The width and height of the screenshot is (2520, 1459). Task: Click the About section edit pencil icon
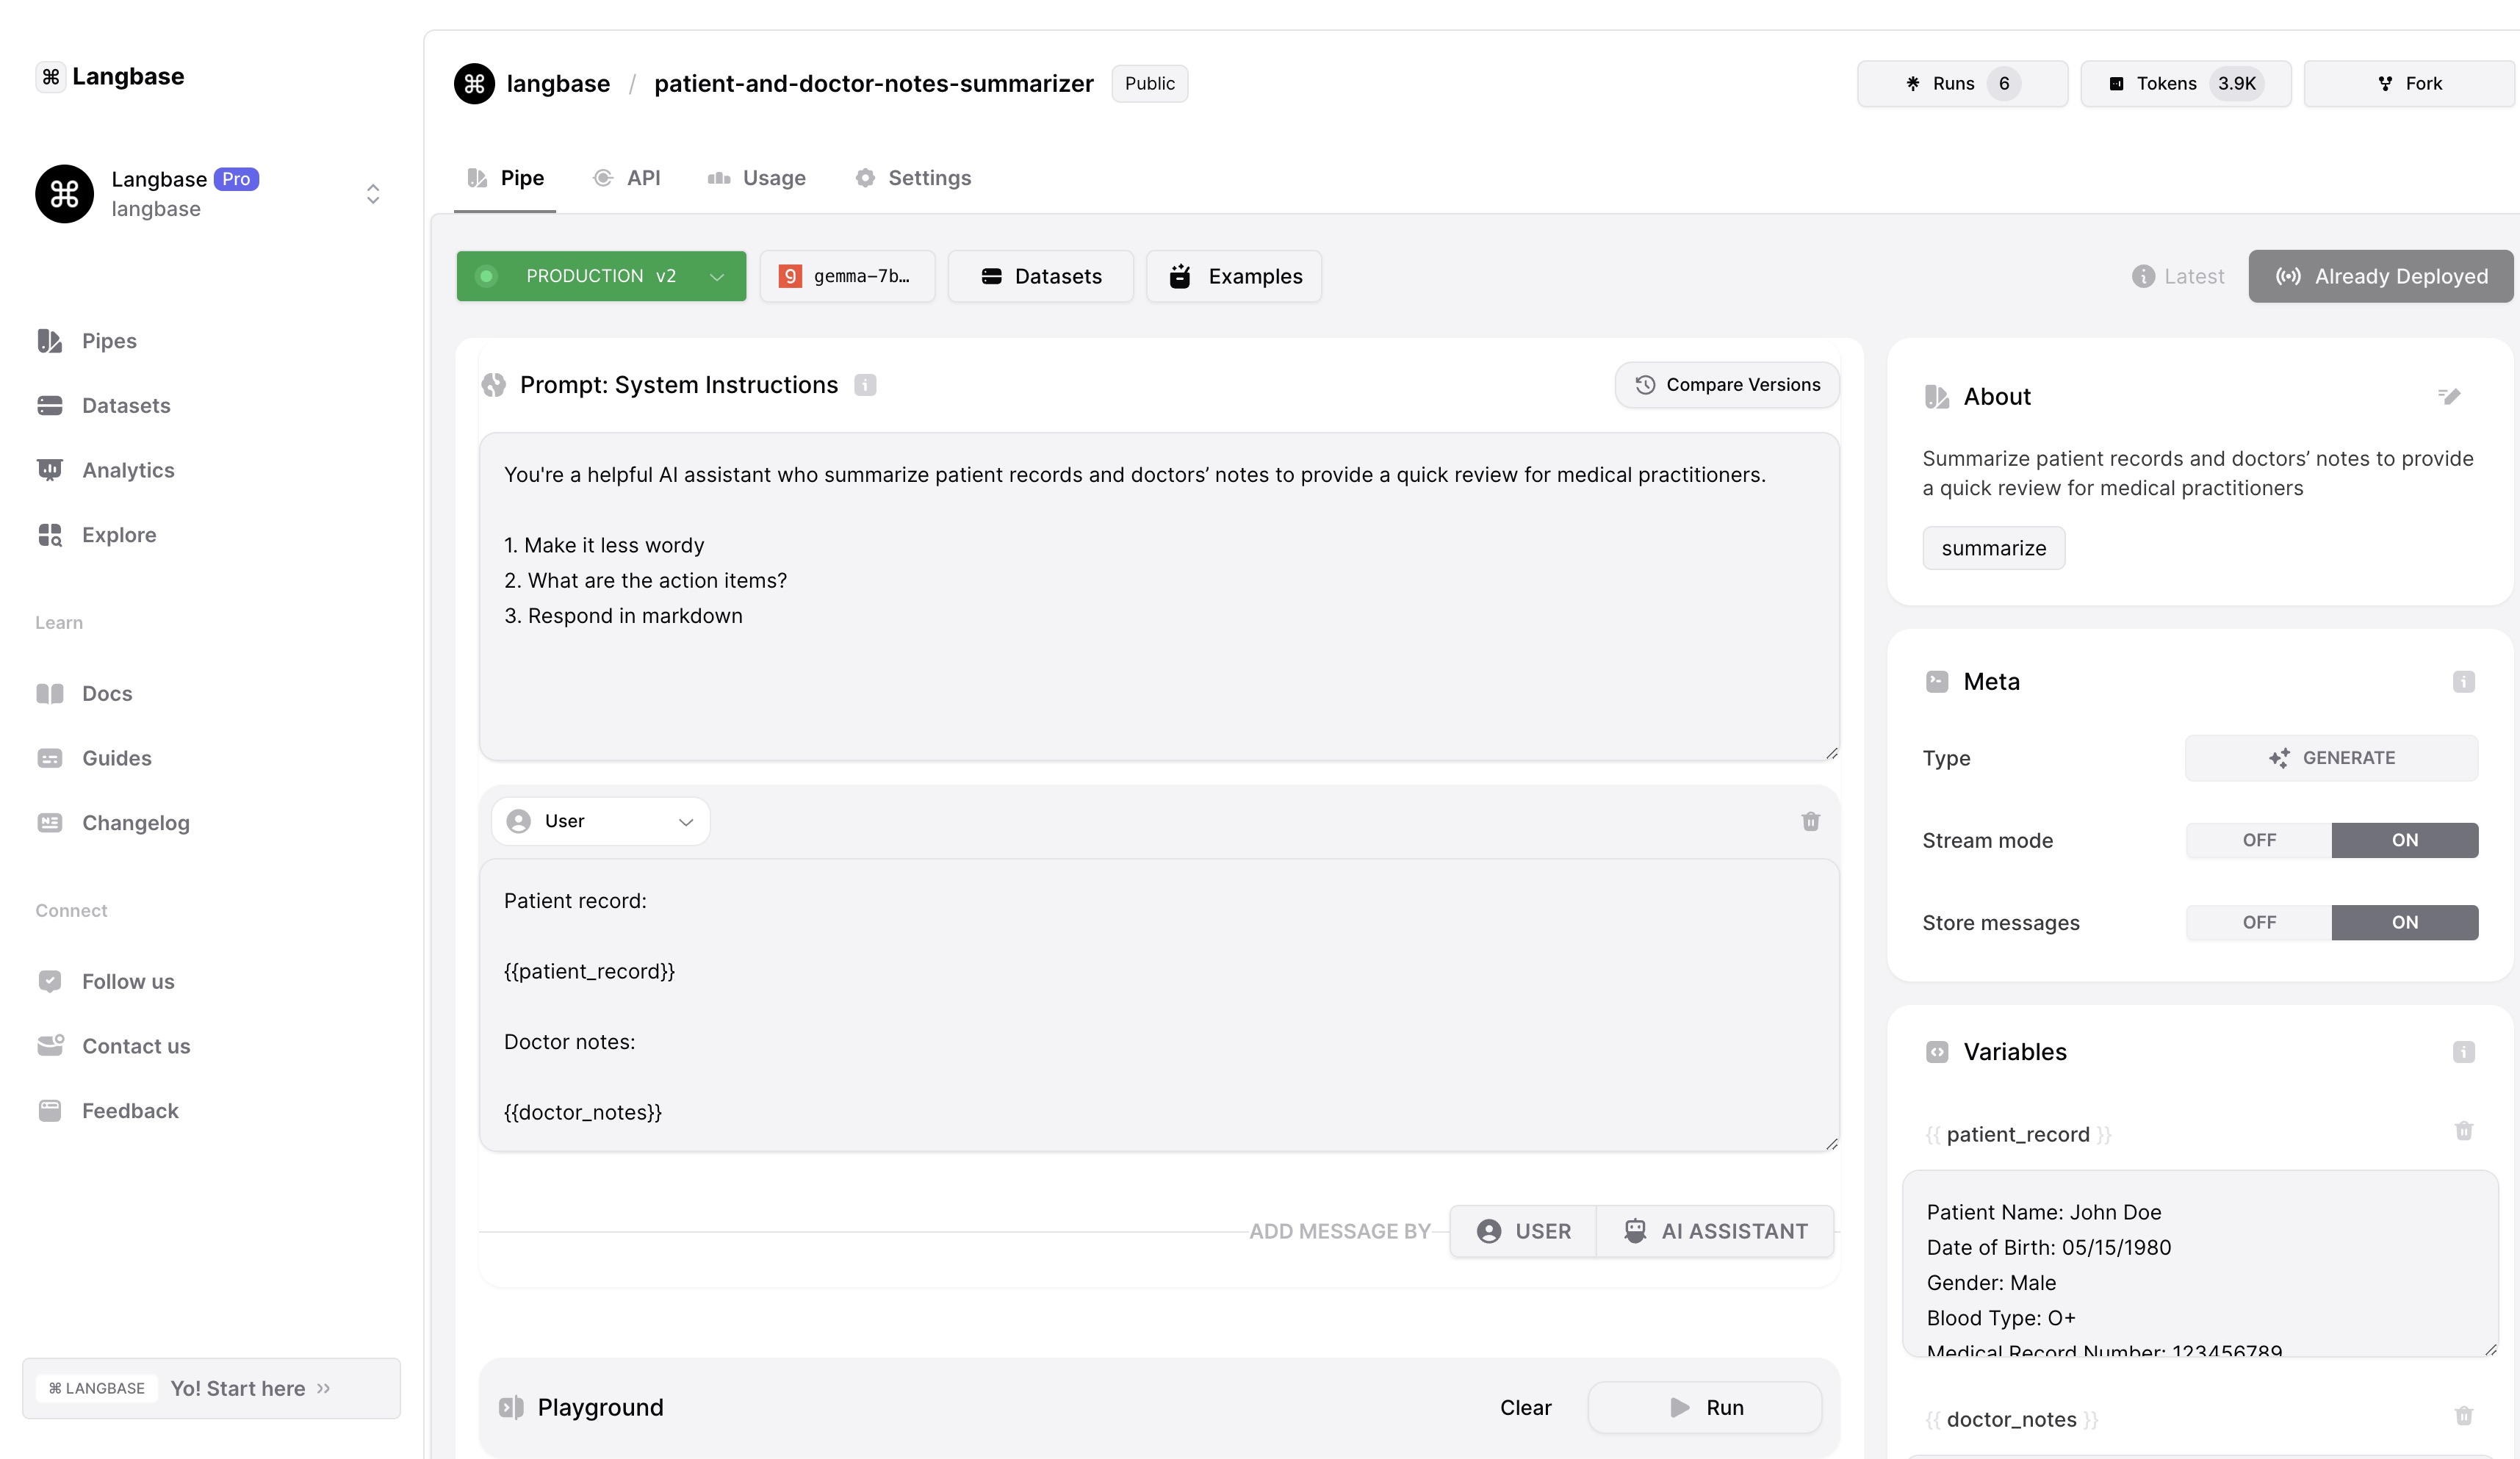2448,396
